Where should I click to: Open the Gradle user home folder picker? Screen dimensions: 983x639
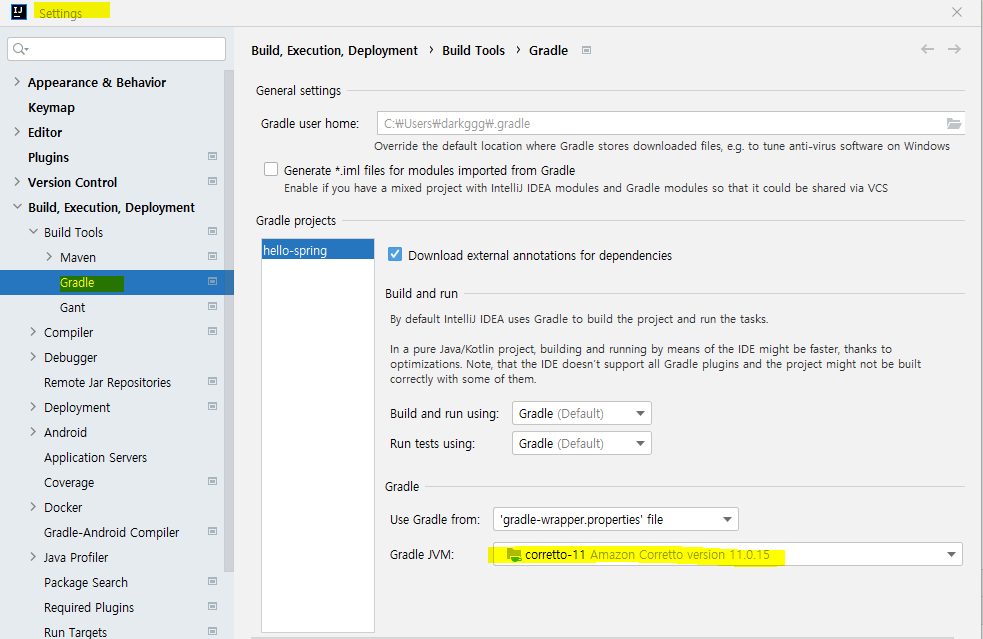click(x=953, y=123)
